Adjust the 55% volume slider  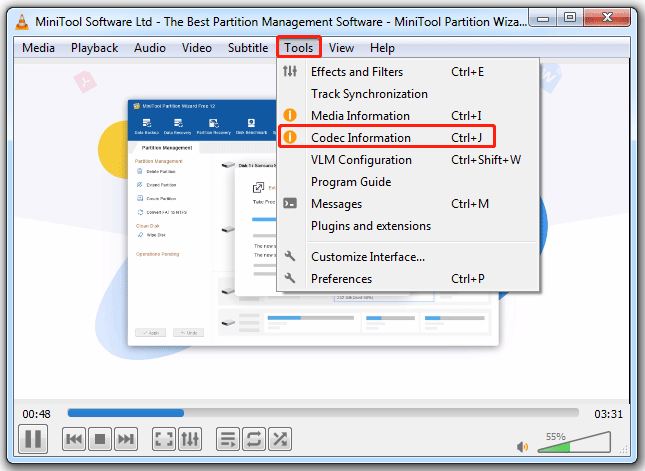(574, 442)
